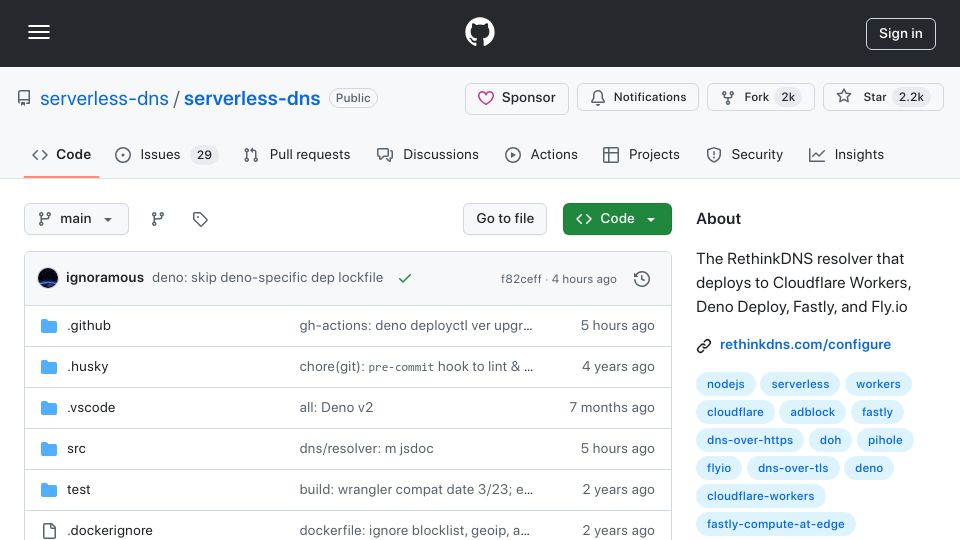960x540 pixels.
Task: Click the .husky folder icon
Action: pyautogui.click(x=49, y=367)
